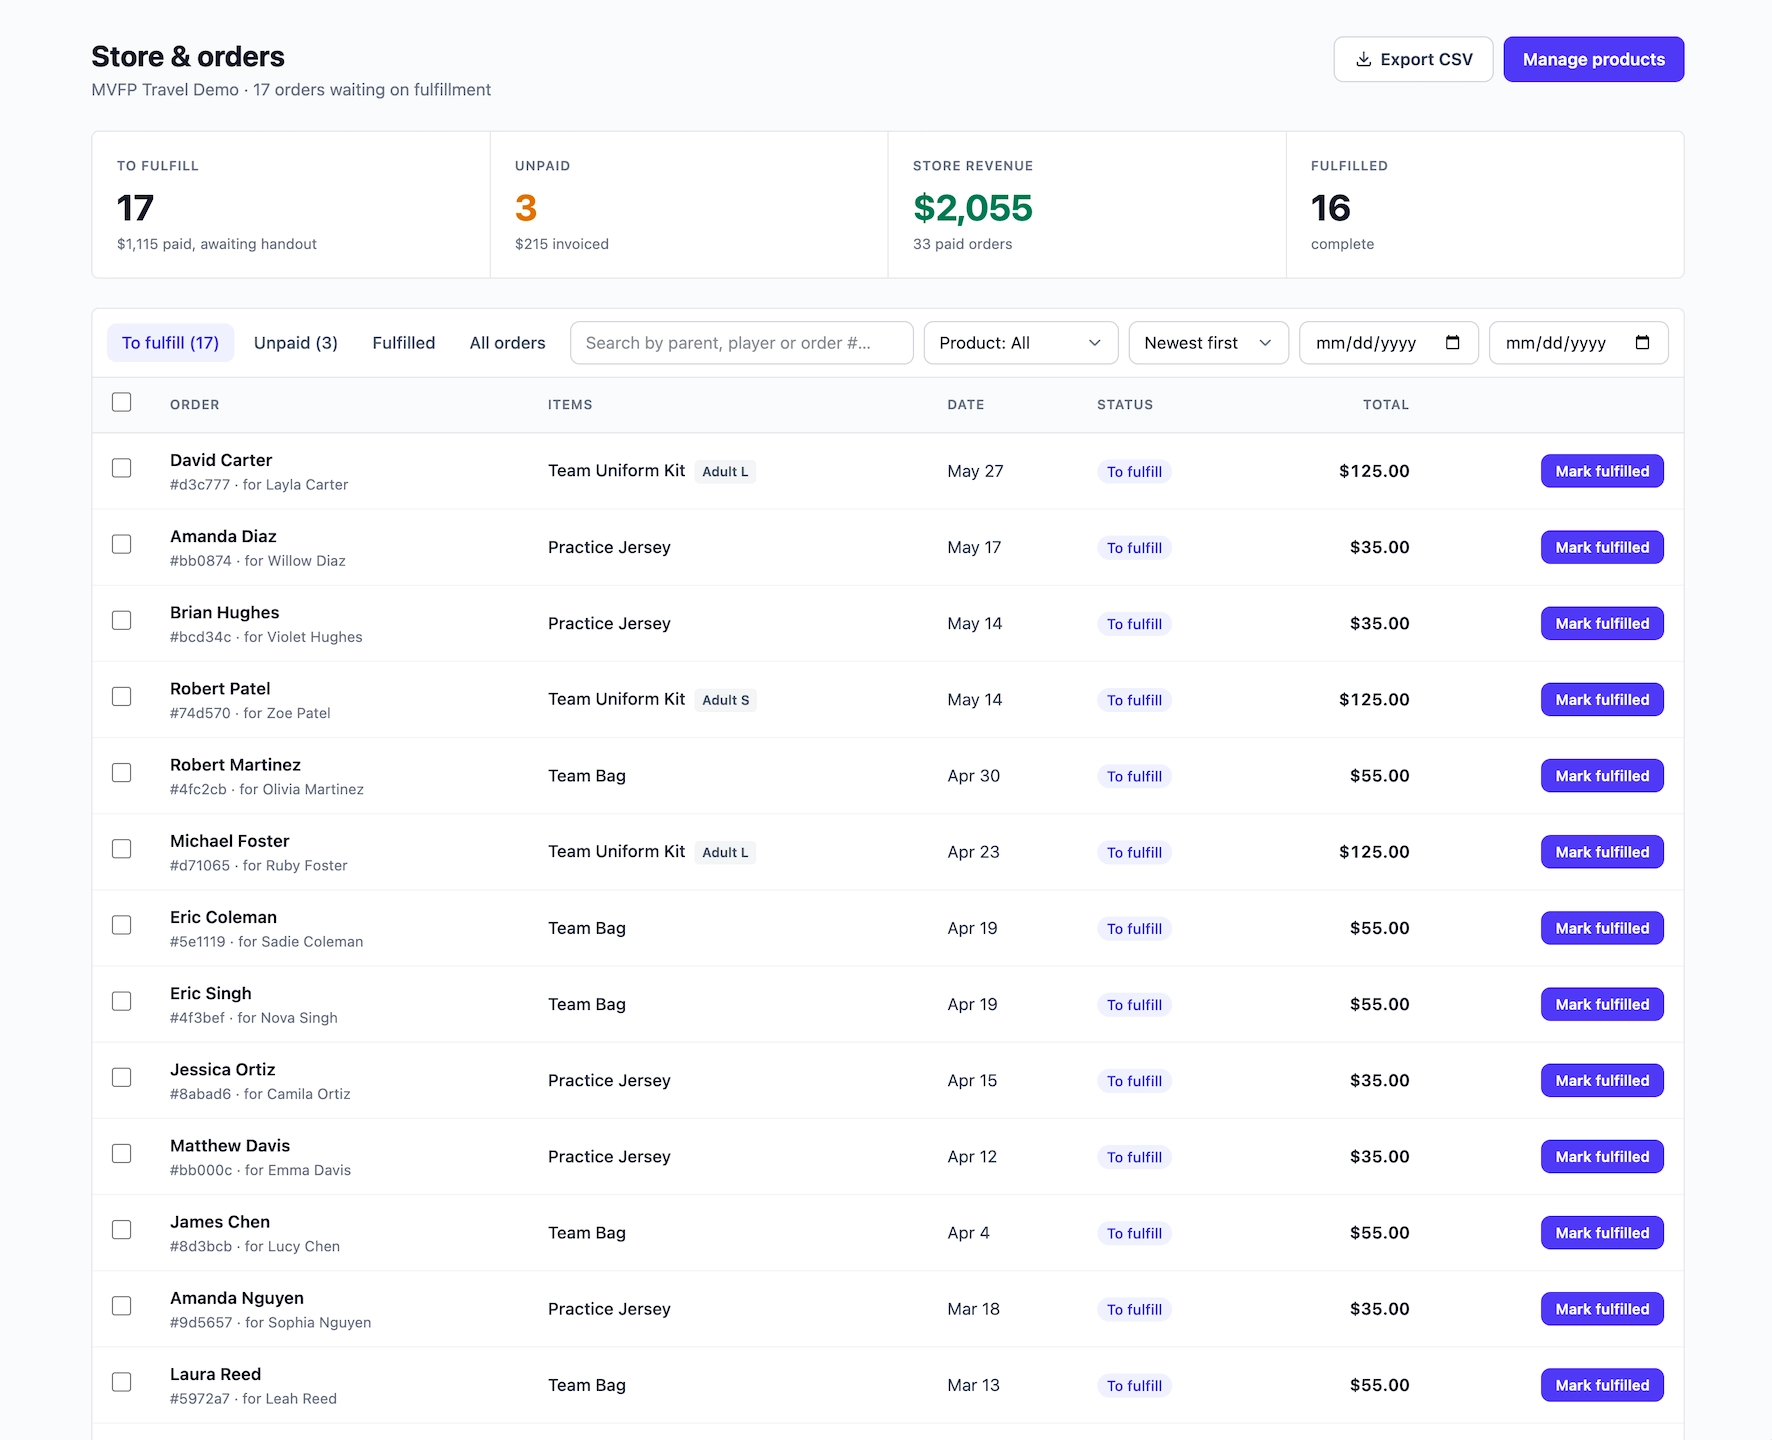
Task: Click the download icon in Export CSV
Action: pos(1363,60)
